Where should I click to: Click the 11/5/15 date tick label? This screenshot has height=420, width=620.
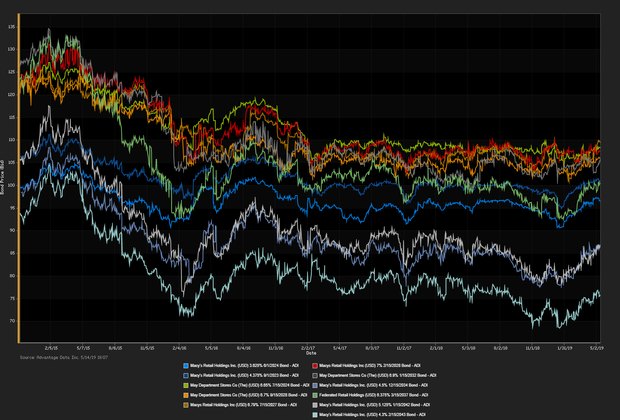coord(147,348)
